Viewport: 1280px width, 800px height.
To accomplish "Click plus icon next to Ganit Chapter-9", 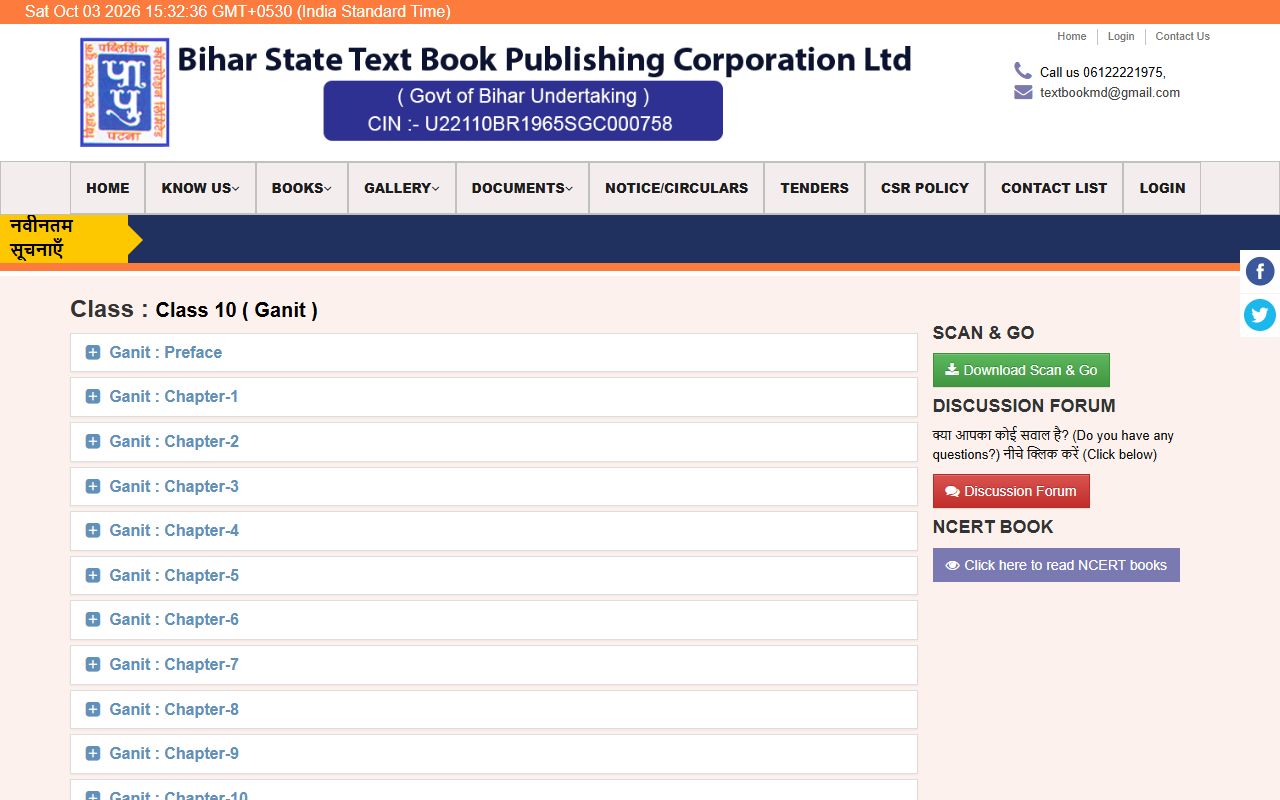I will pos(93,753).
